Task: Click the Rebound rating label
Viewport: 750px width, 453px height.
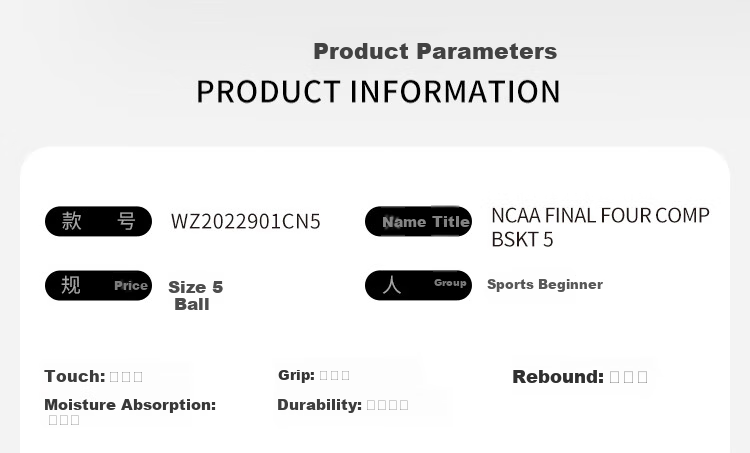Action: 558,377
